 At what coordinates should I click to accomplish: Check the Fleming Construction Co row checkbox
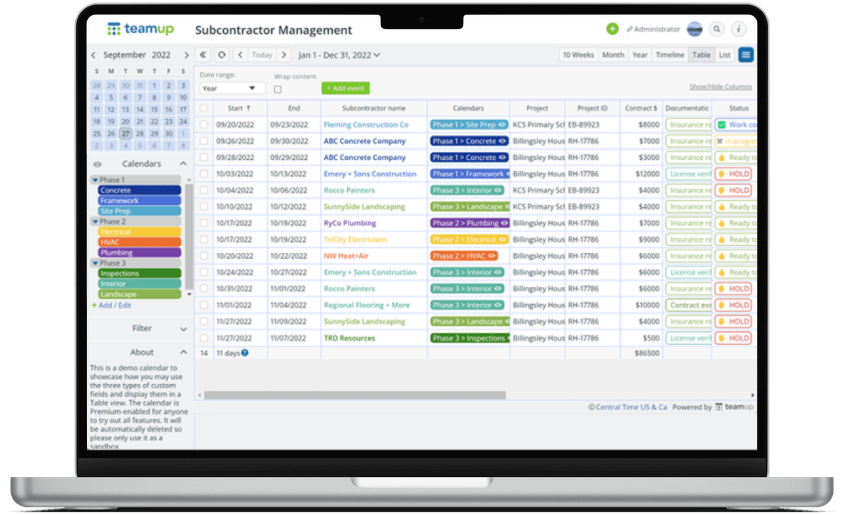pos(204,125)
